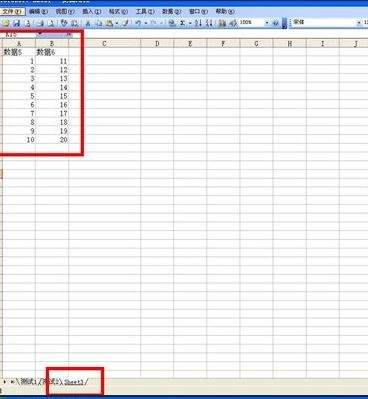Expand the font name dropdown
The height and width of the screenshot is (399, 368).
click(x=359, y=23)
